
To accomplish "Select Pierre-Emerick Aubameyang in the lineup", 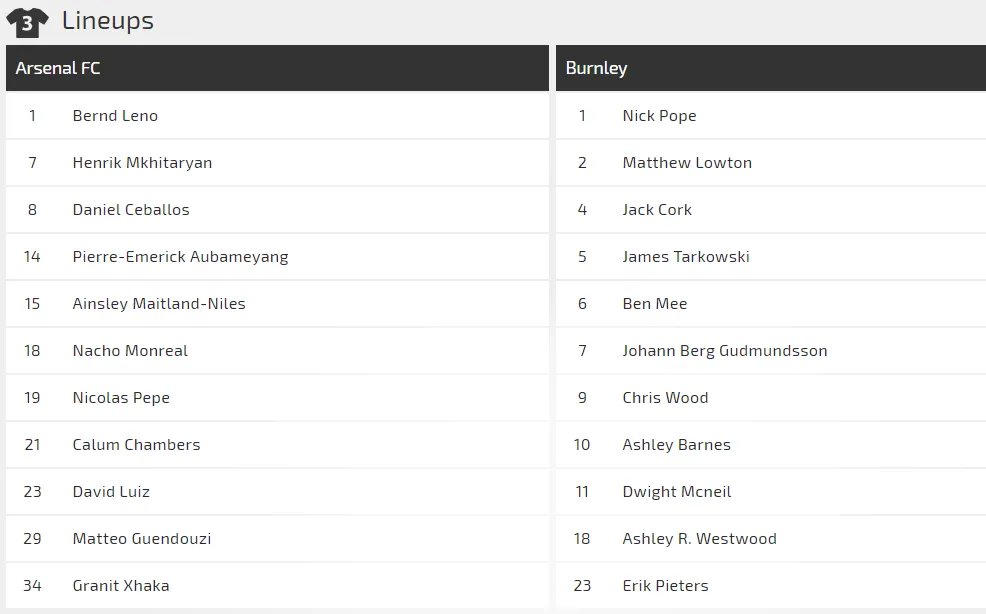I will (180, 257).
